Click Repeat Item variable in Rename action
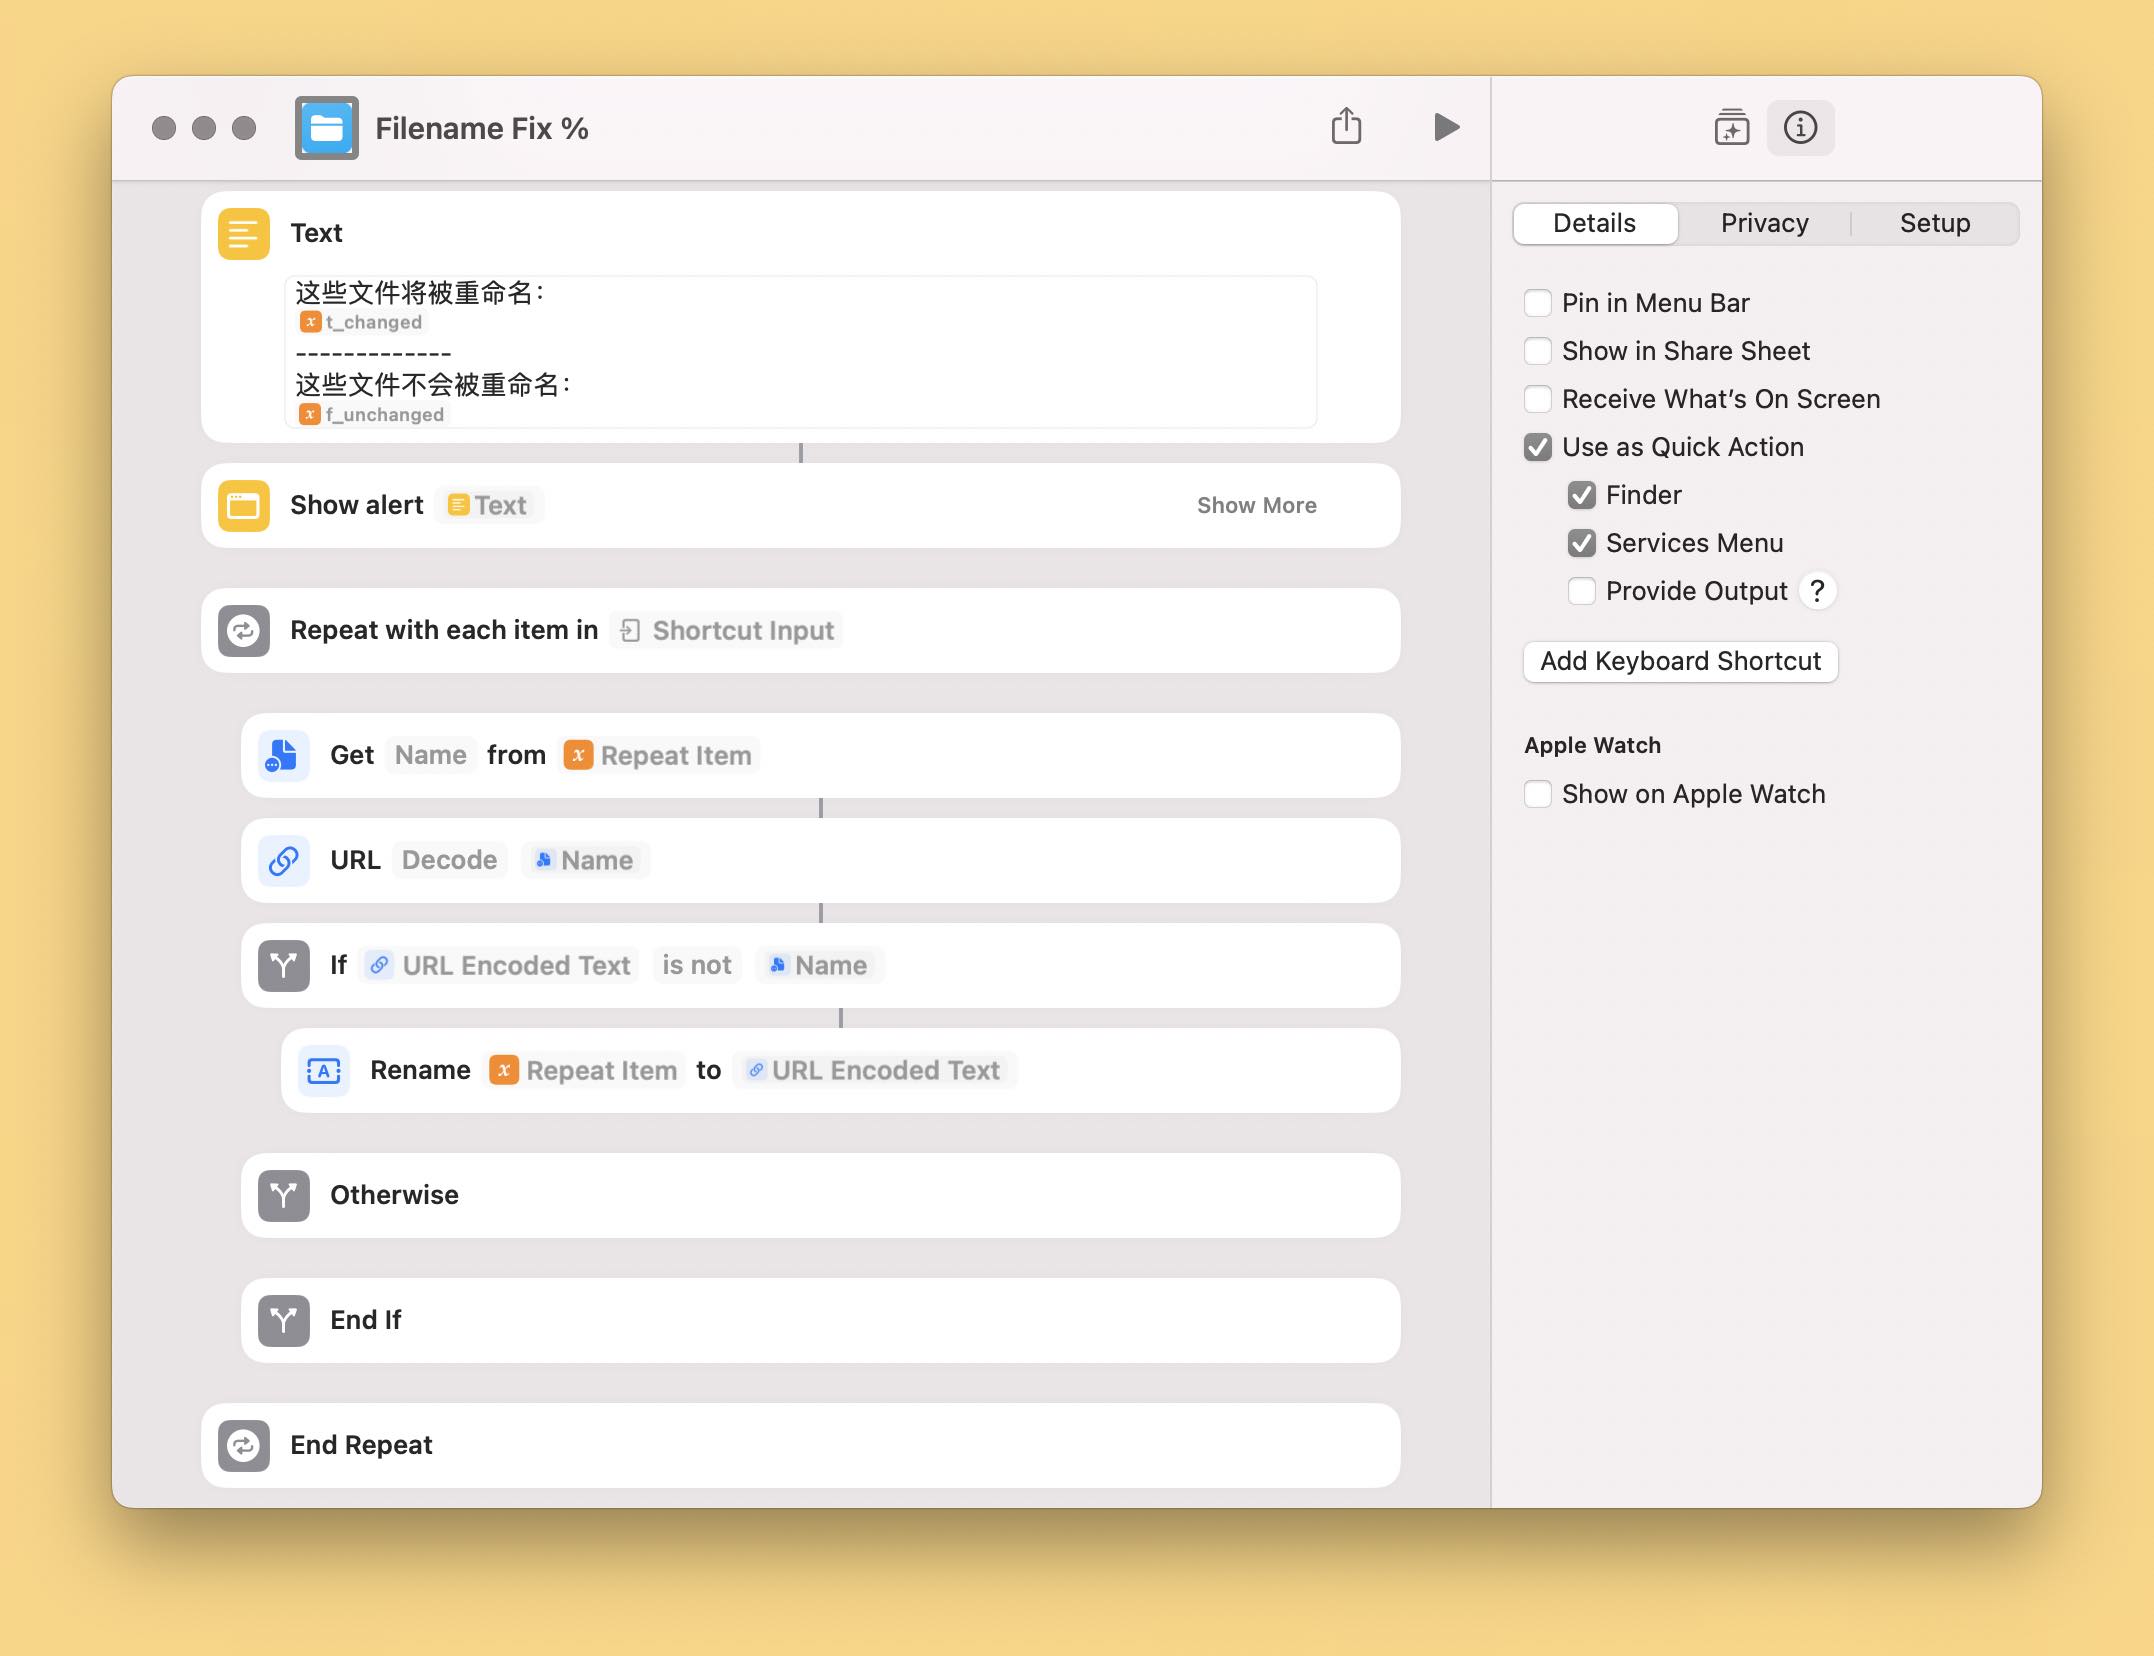This screenshot has height=1656, width=2154. point(584,1070)
